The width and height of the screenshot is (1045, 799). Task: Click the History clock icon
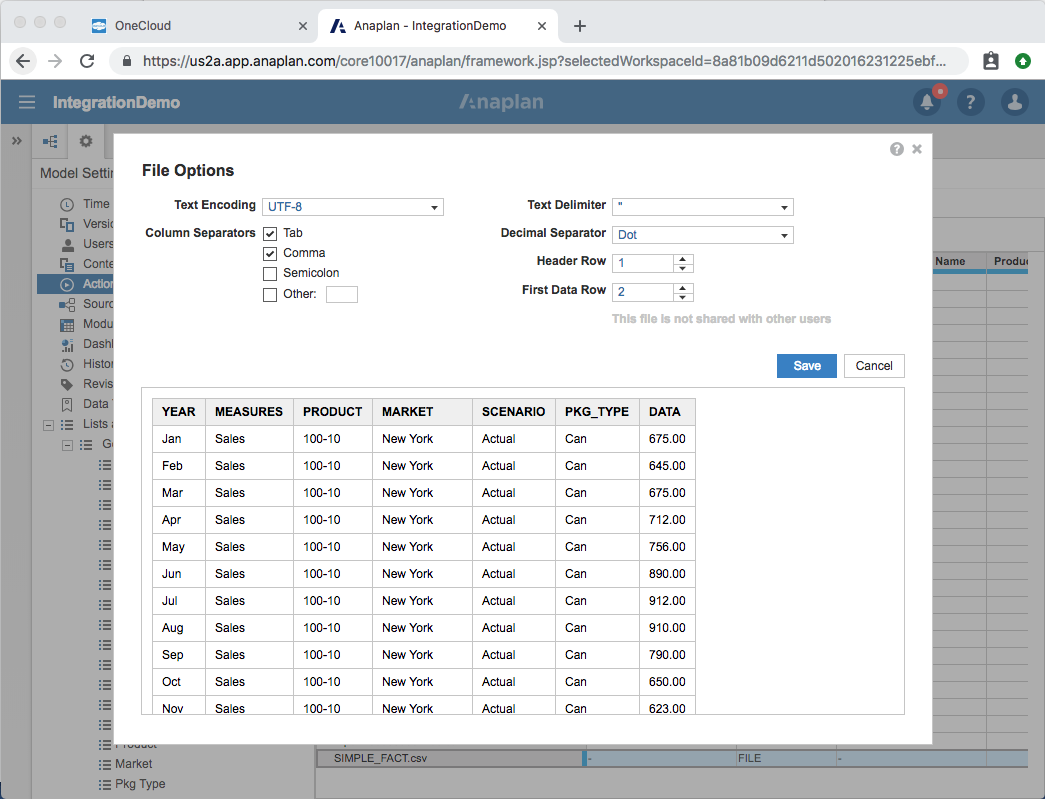point(67,365)
